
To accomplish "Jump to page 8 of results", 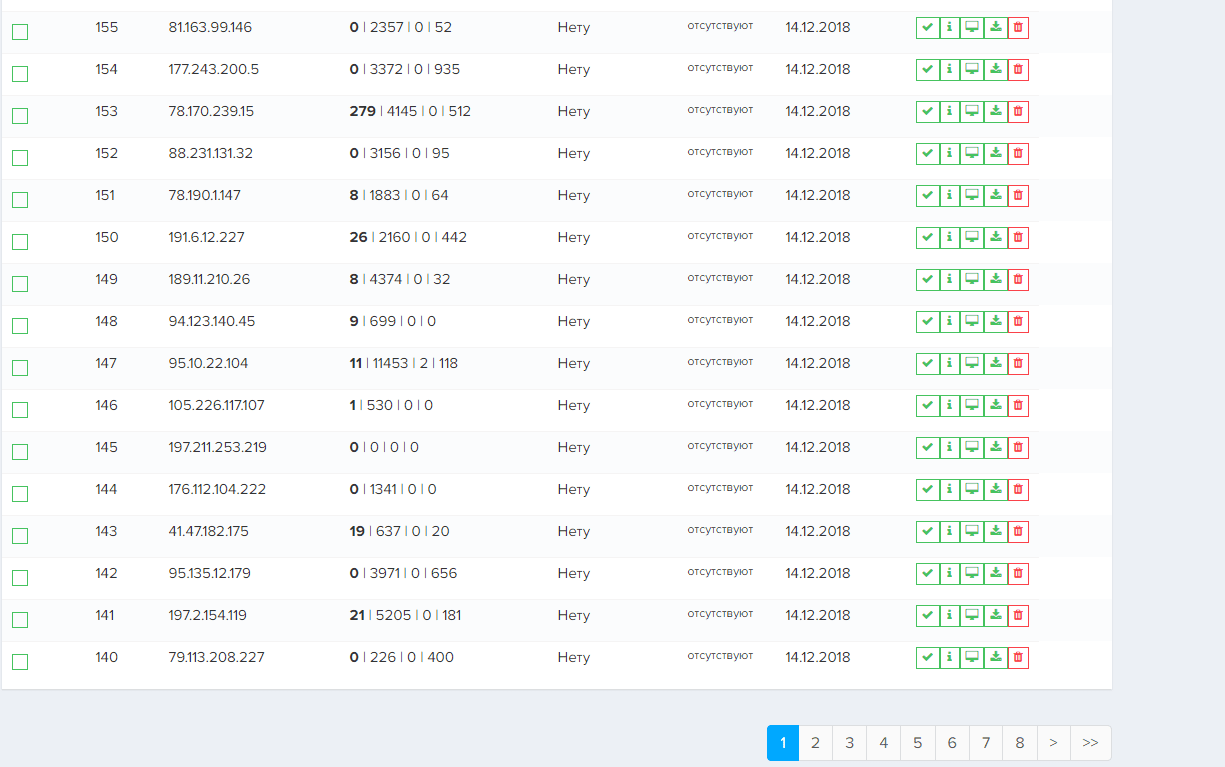I will [1020, 743].
